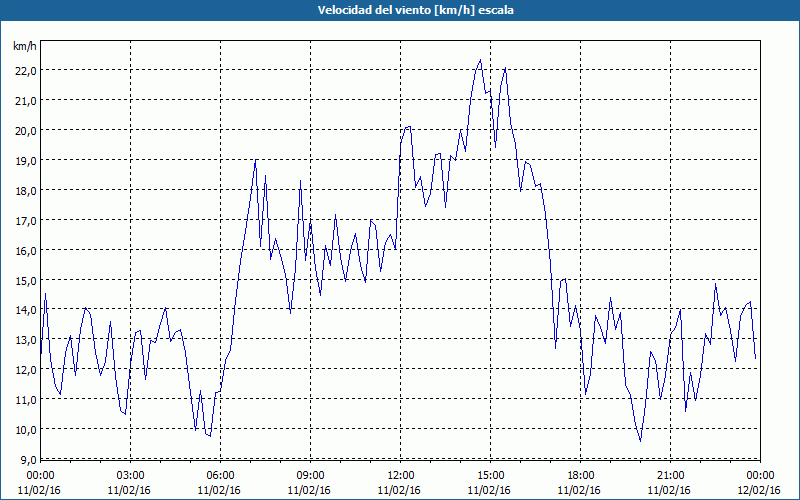Click the 9,0 y-axis label

(x=28, y=460)
